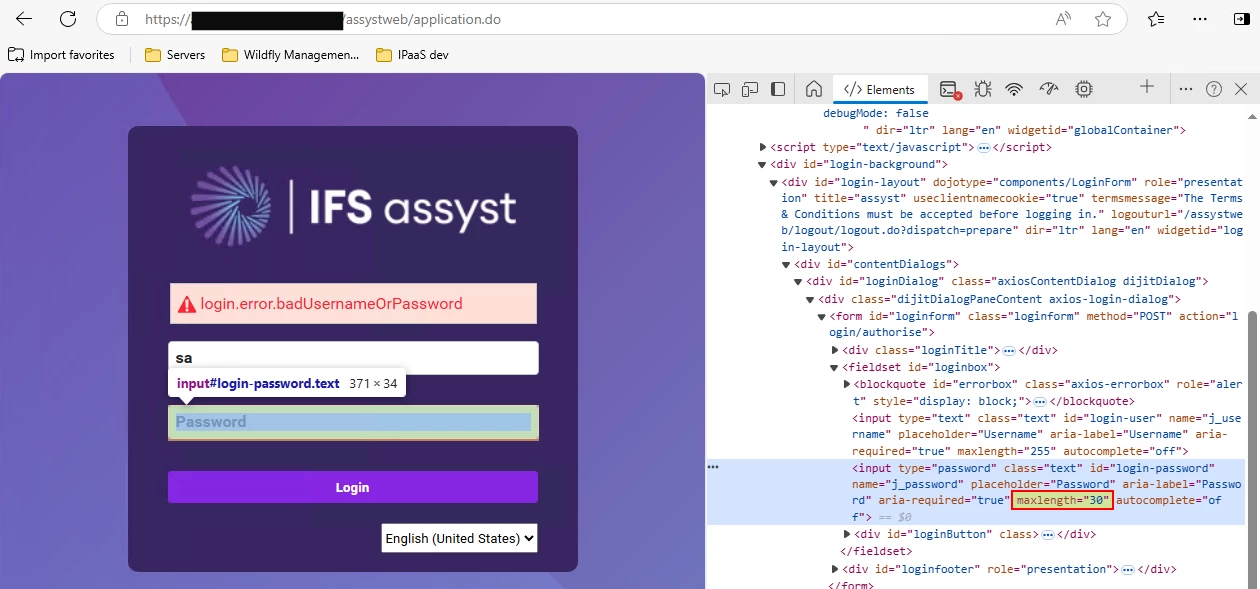Open the Network tool wifi icon
Image resolution: width=1260 pixels, height=589 pixels.
(1014, 89)
